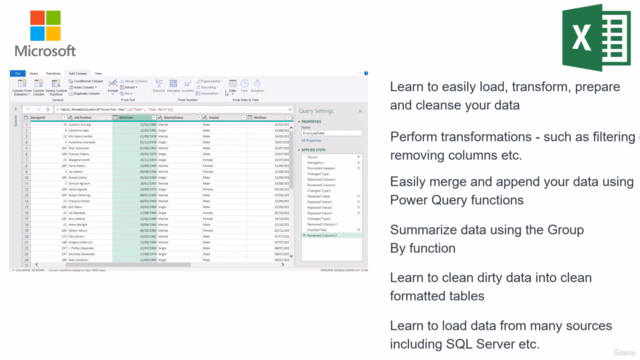Switch to the Home ribbon tab
The image size is (640, 360).
34,73
